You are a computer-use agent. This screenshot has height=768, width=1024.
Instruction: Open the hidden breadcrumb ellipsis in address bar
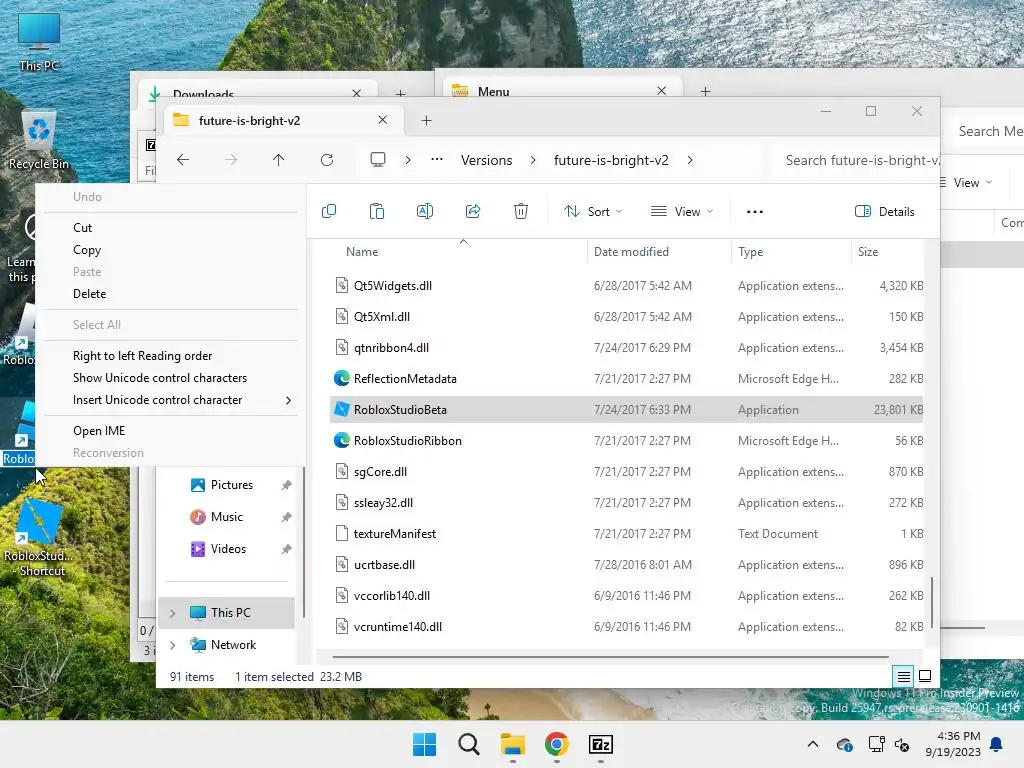coord(437,160)
